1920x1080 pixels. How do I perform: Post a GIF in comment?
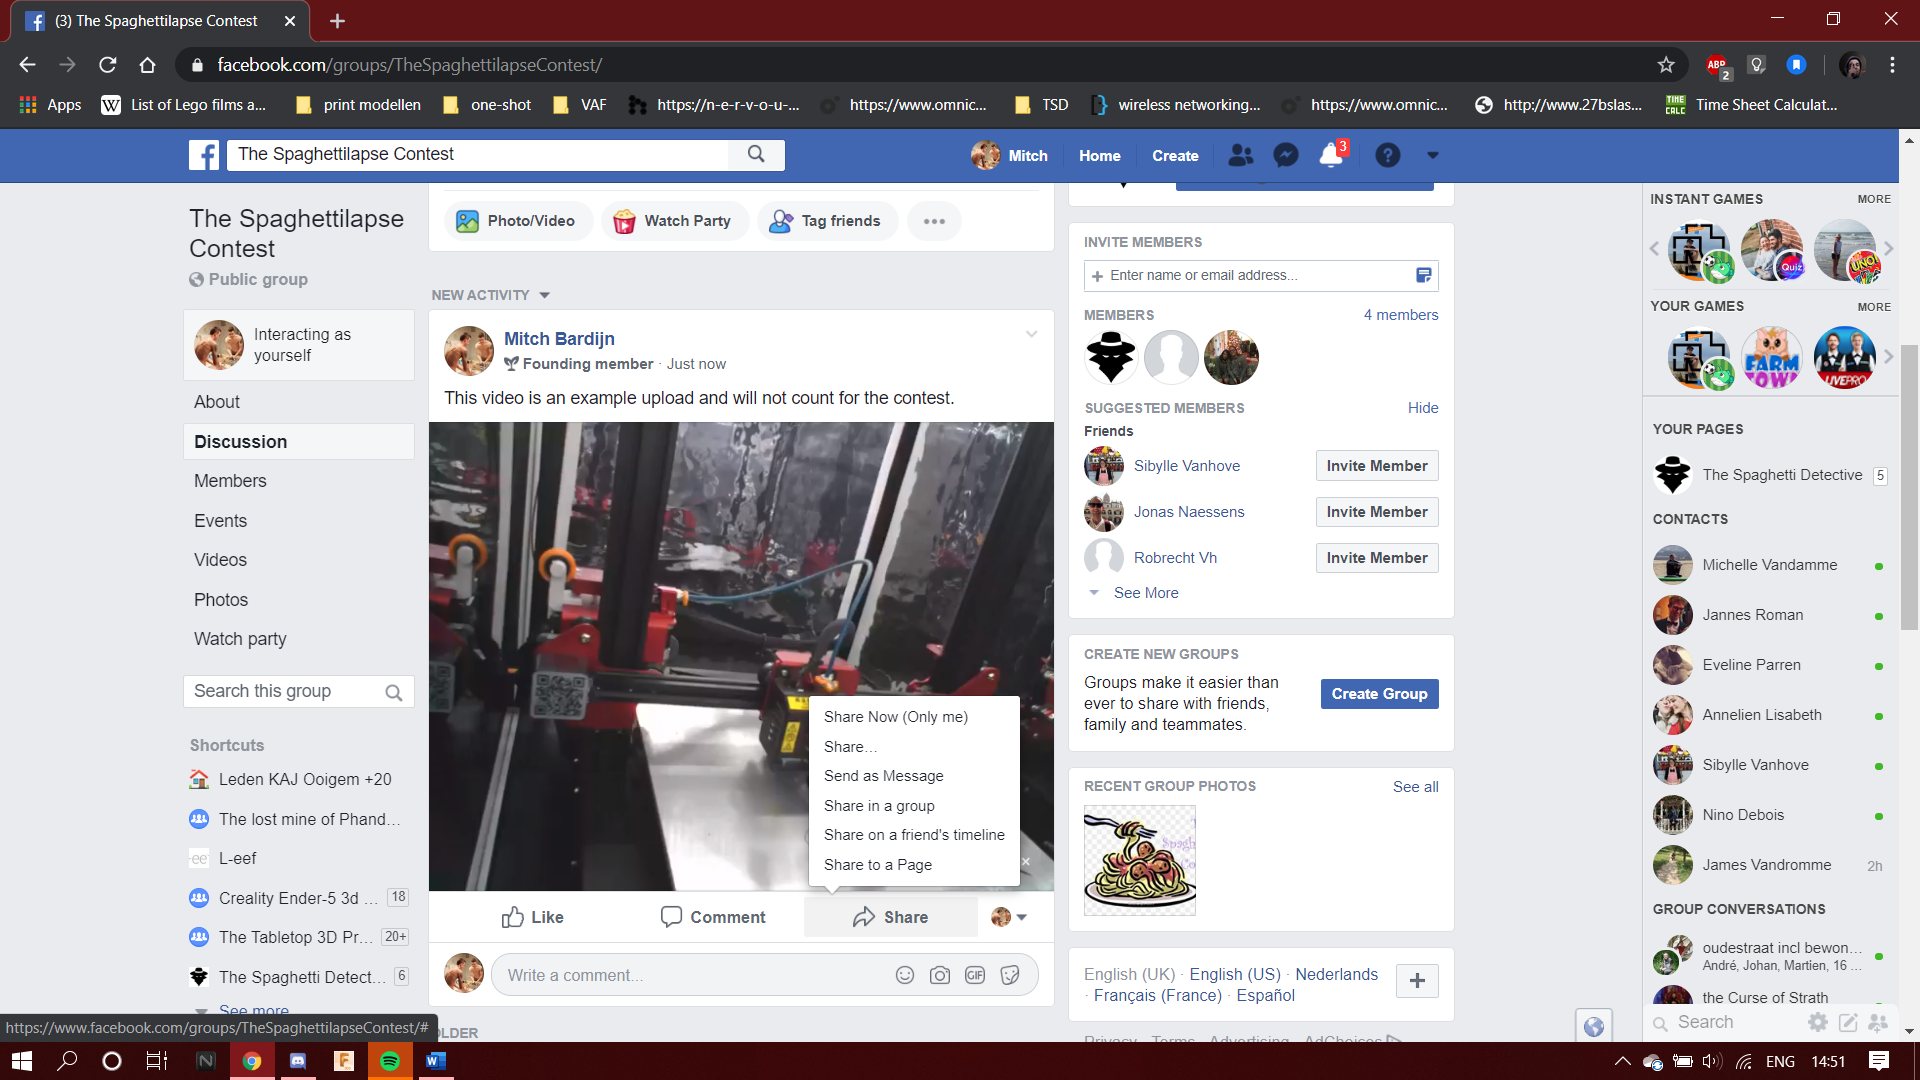(x=975, y=975)
